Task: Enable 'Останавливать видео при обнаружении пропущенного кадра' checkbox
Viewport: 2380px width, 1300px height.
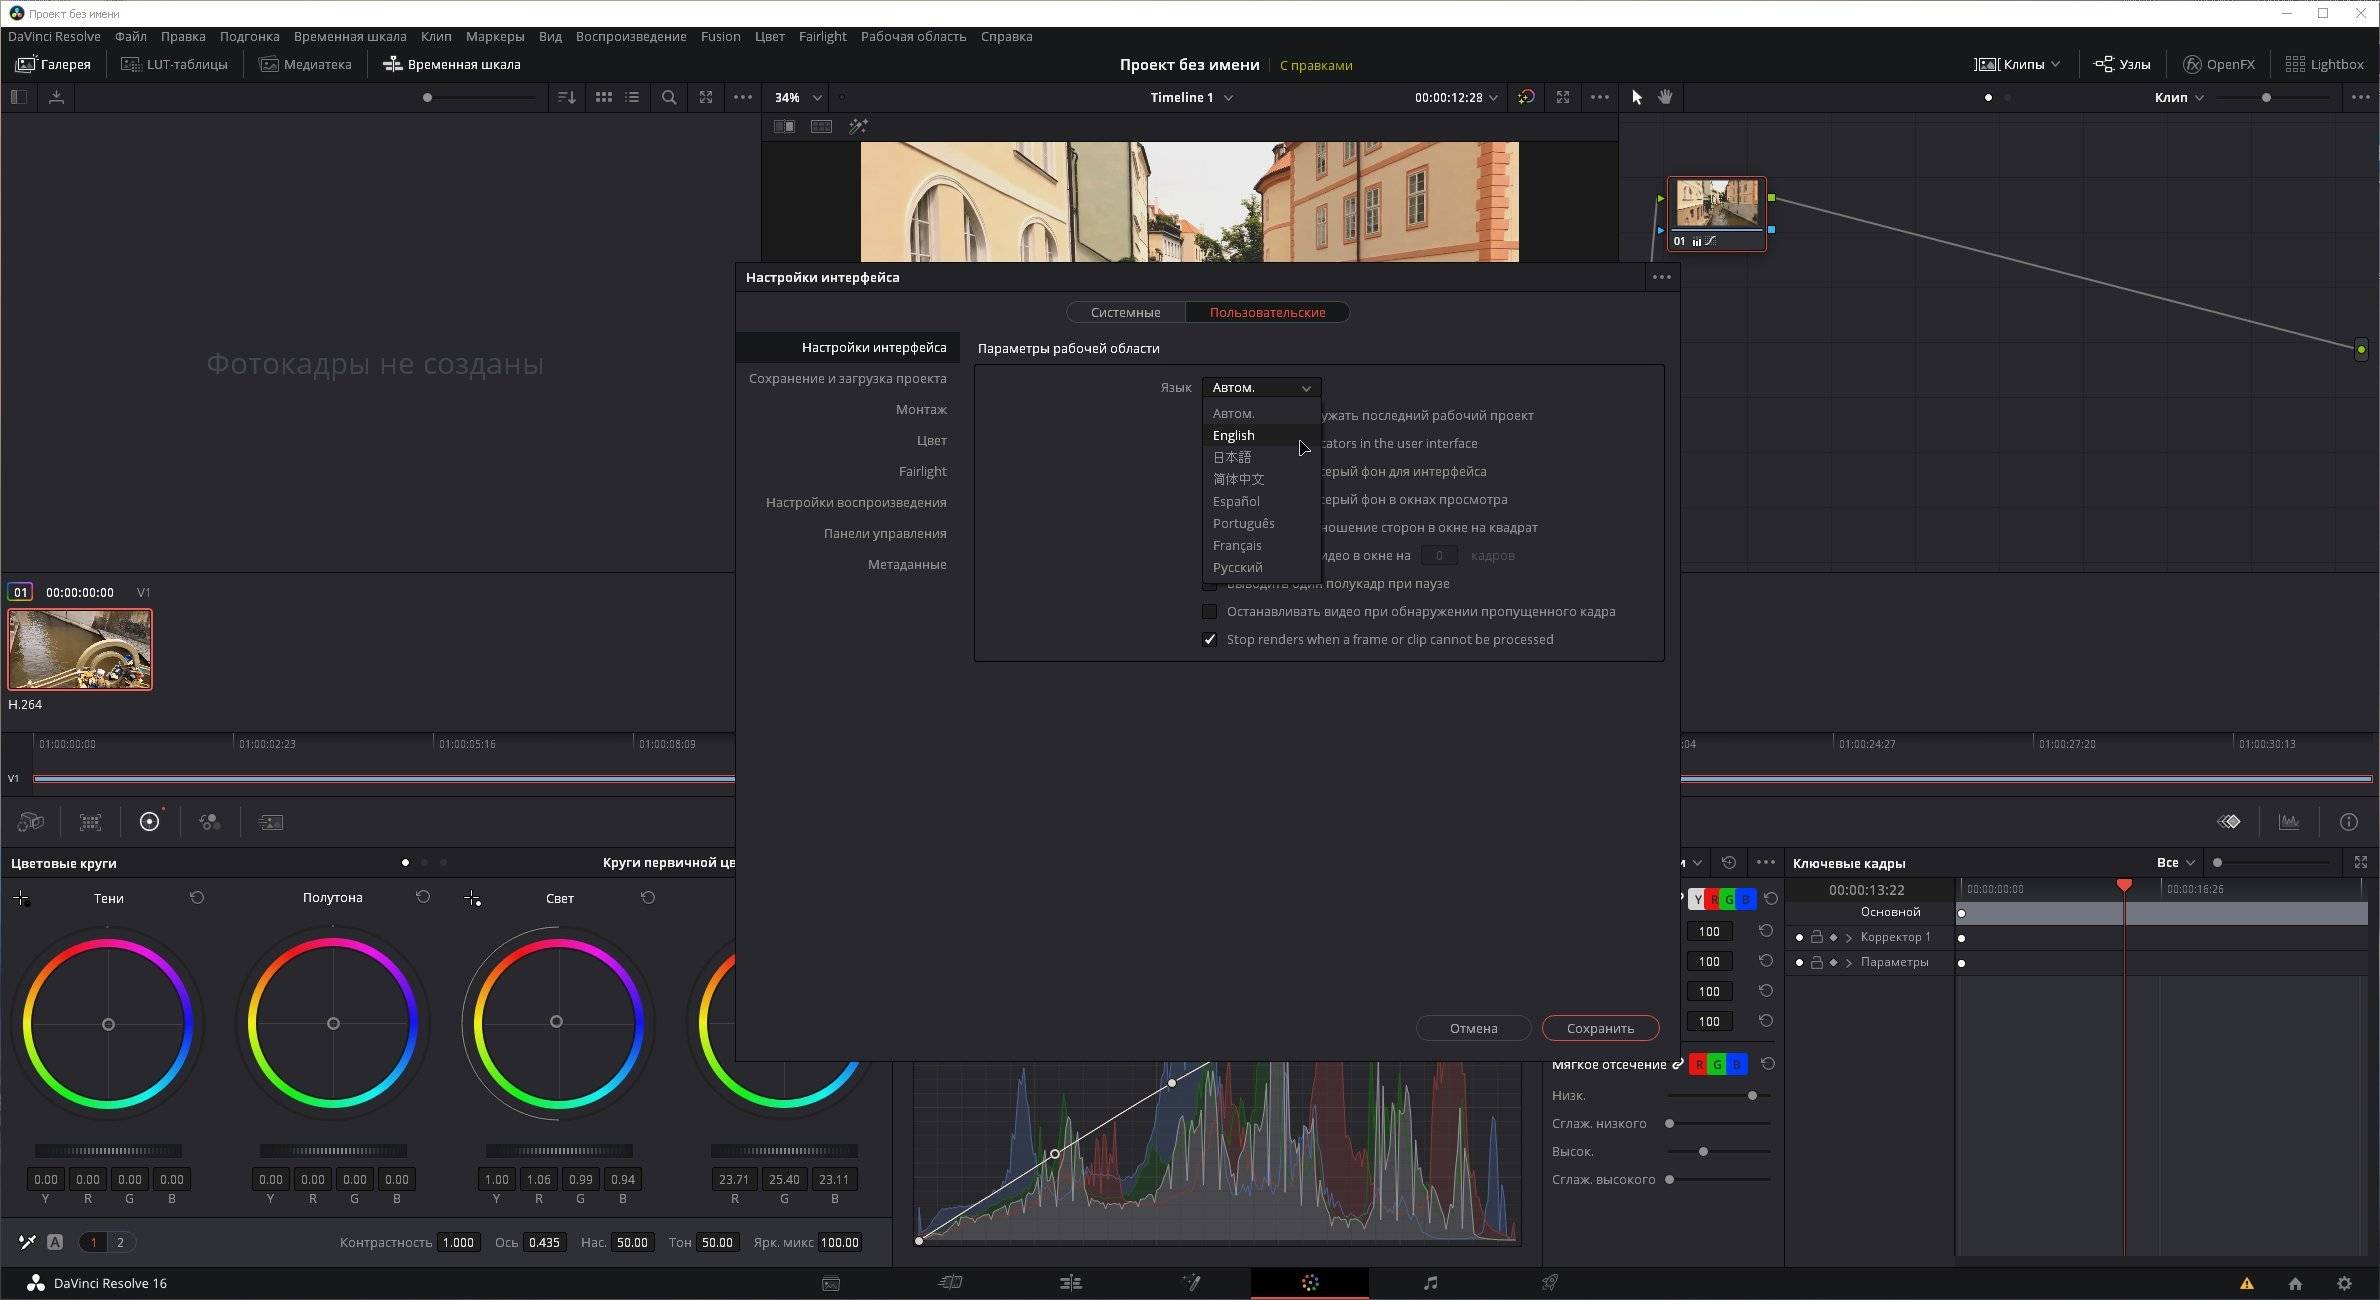Action: (x=1209, y=611)
